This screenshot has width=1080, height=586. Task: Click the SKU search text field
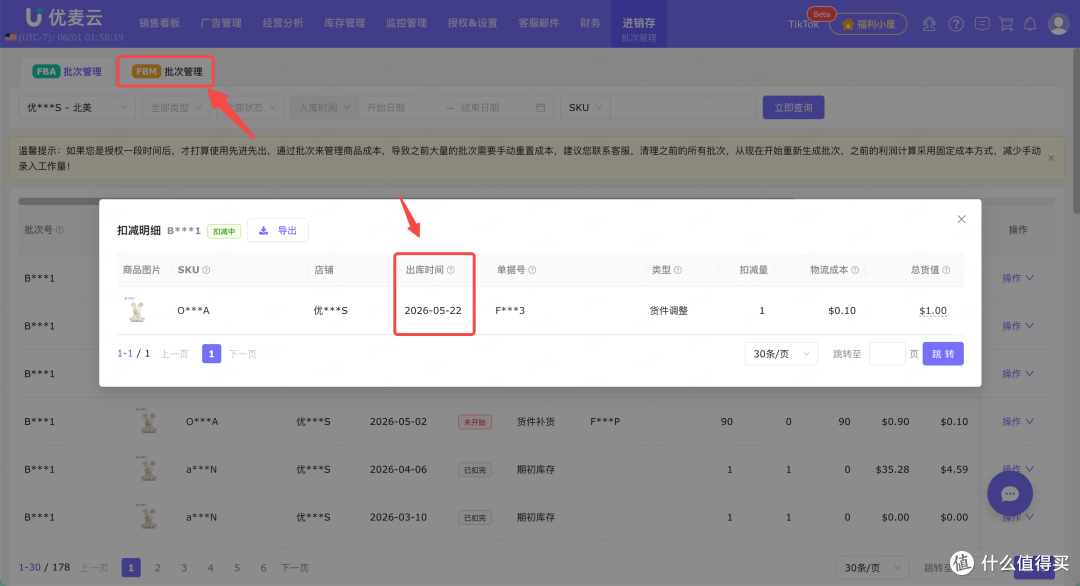(x=683, y=107)
